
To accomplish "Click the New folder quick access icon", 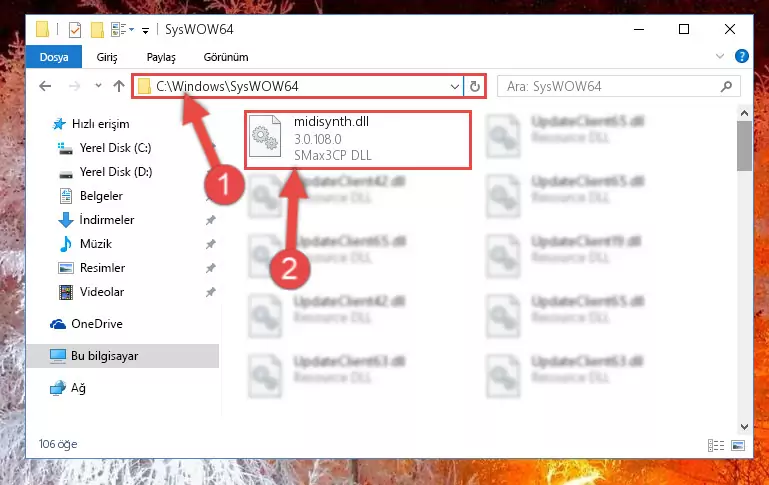I will click(x=97, y=30).
